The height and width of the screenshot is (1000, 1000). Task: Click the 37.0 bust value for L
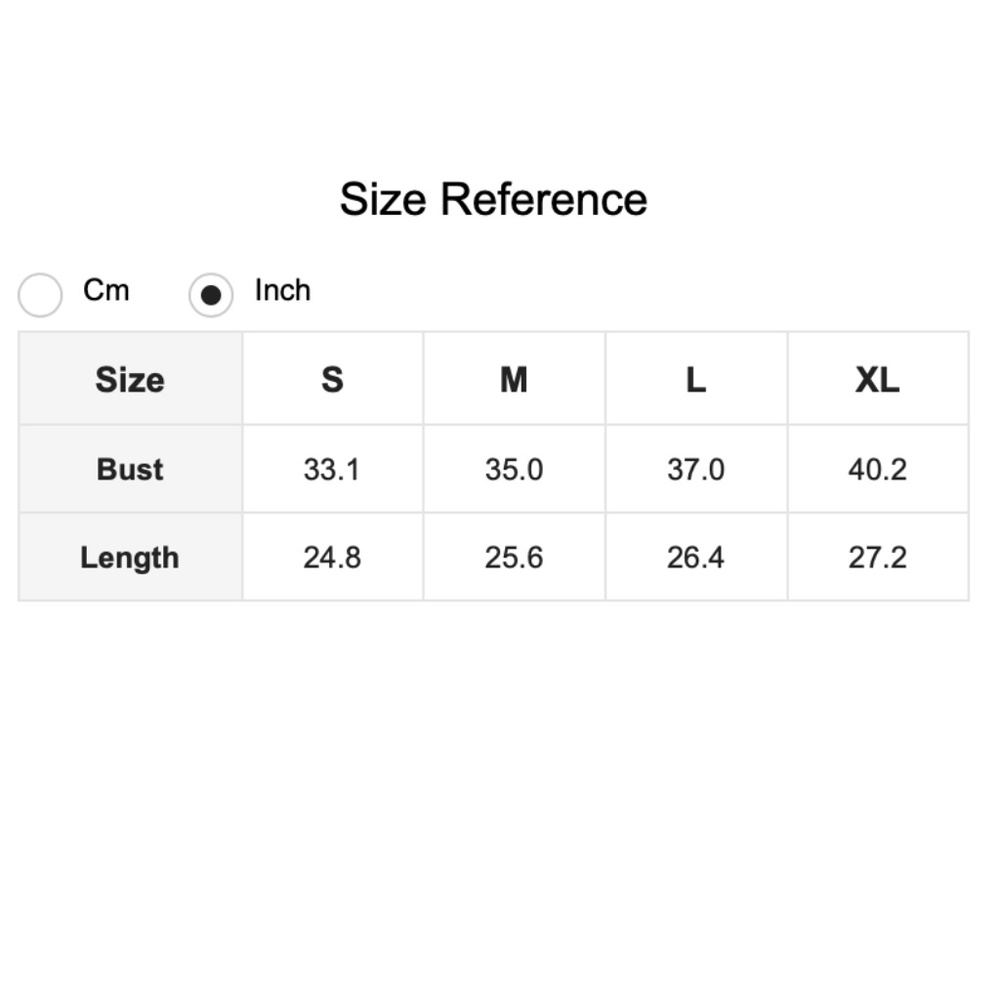(696, 469)
